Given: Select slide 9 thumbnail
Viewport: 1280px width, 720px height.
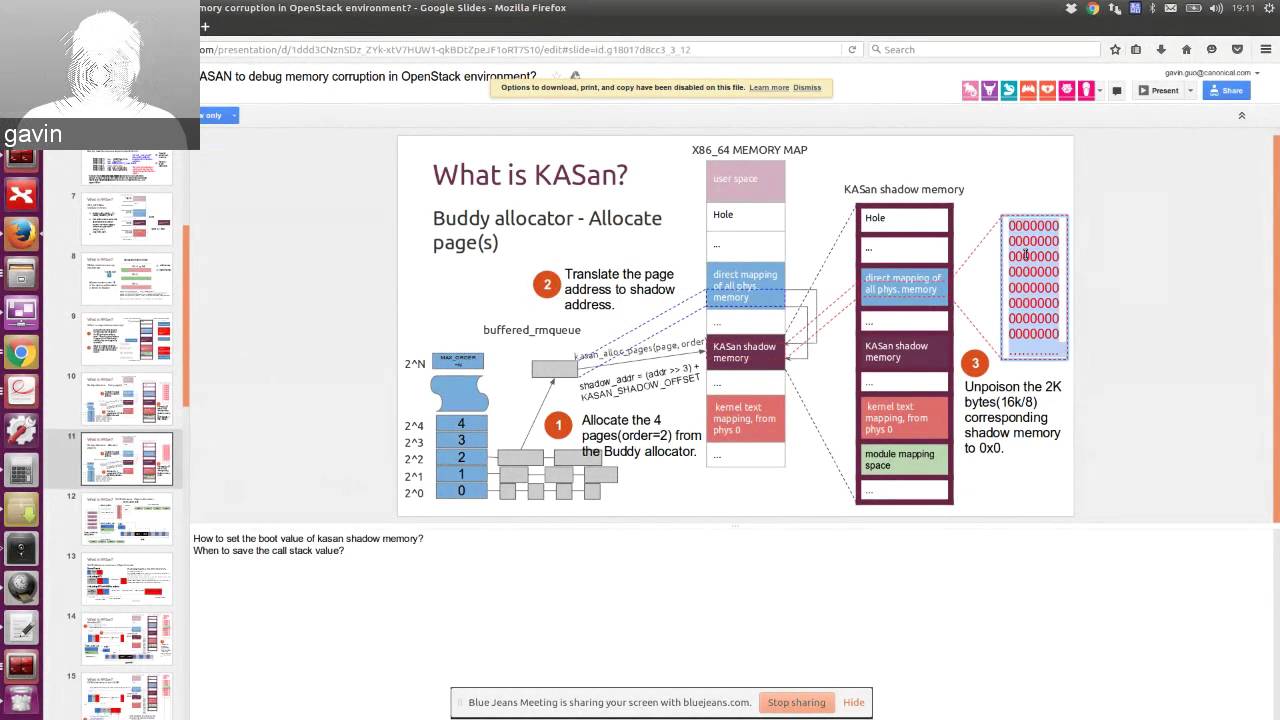Looking at the screenshot, I should point(127,338).
